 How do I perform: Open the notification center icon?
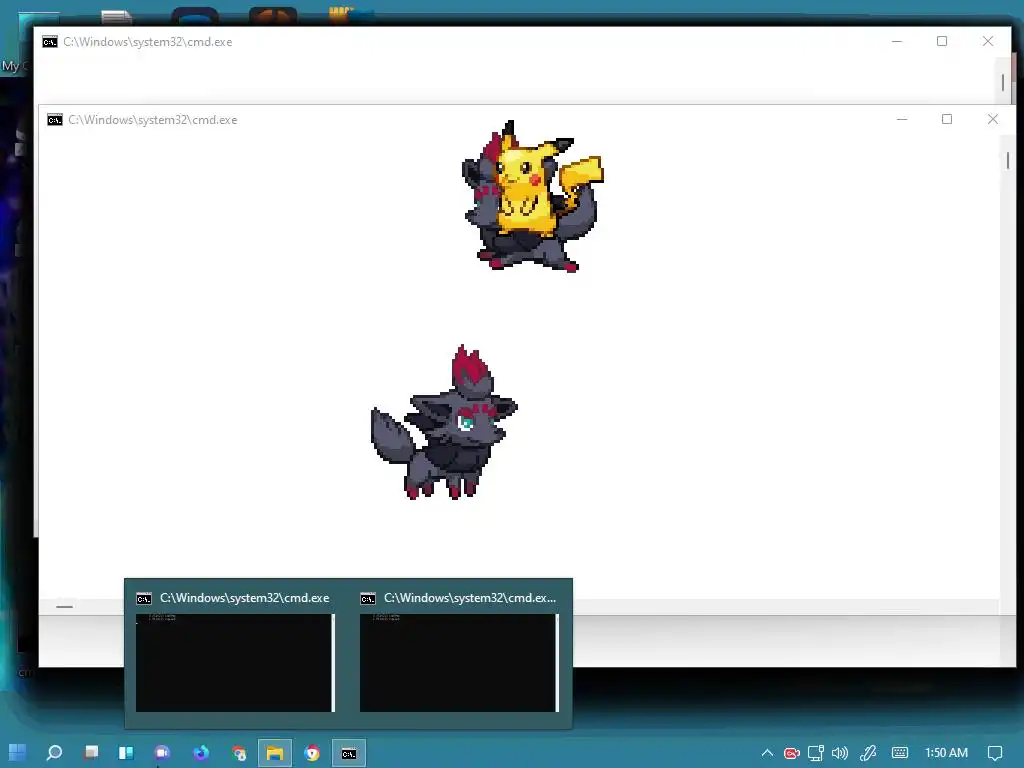[x=995, y=753]
